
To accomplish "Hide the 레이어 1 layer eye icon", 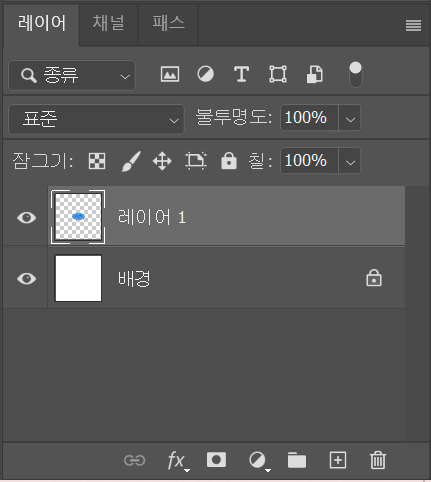I will (26, 217).
